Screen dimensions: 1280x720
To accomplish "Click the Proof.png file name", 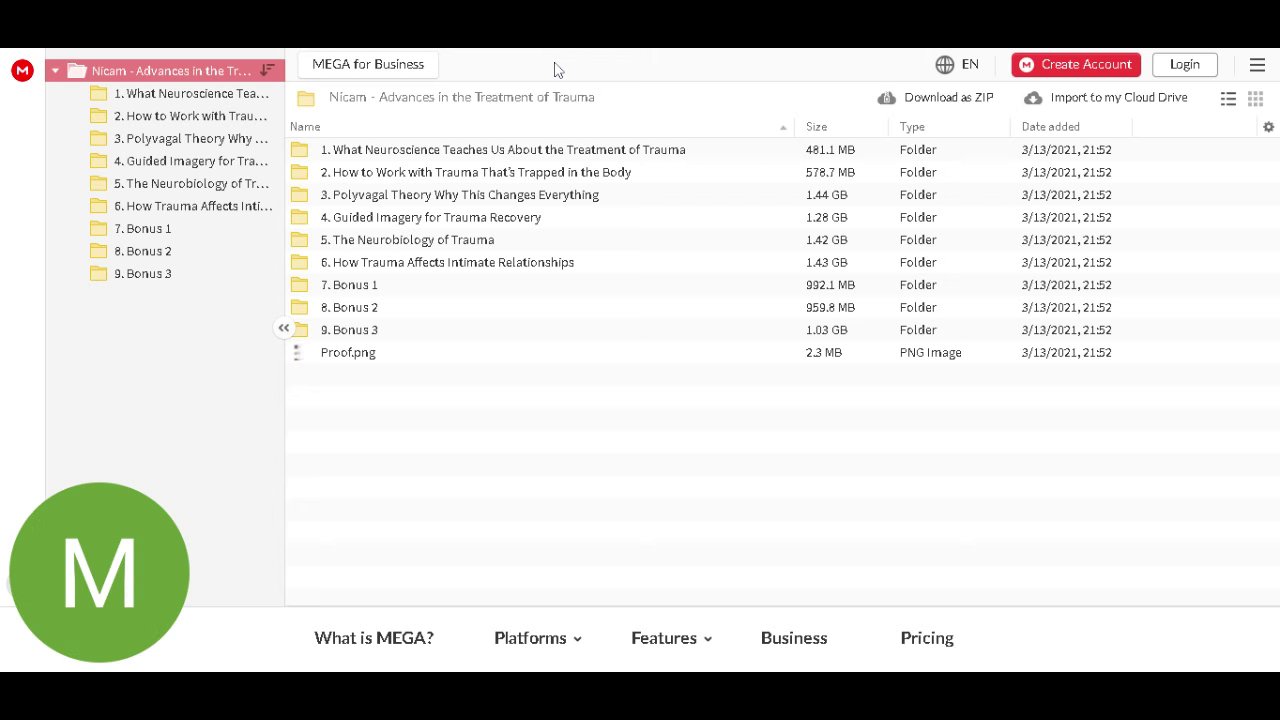I will tap(348, 353).
